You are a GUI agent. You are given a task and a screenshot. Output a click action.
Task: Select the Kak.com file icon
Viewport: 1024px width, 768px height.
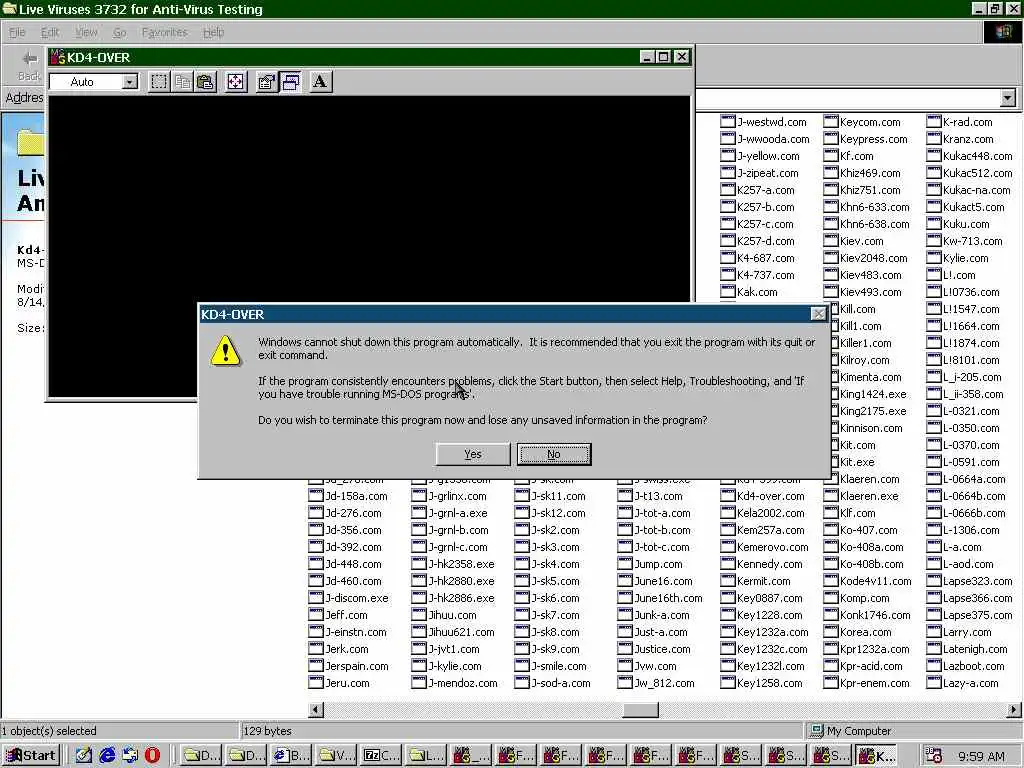pos(728,292)
